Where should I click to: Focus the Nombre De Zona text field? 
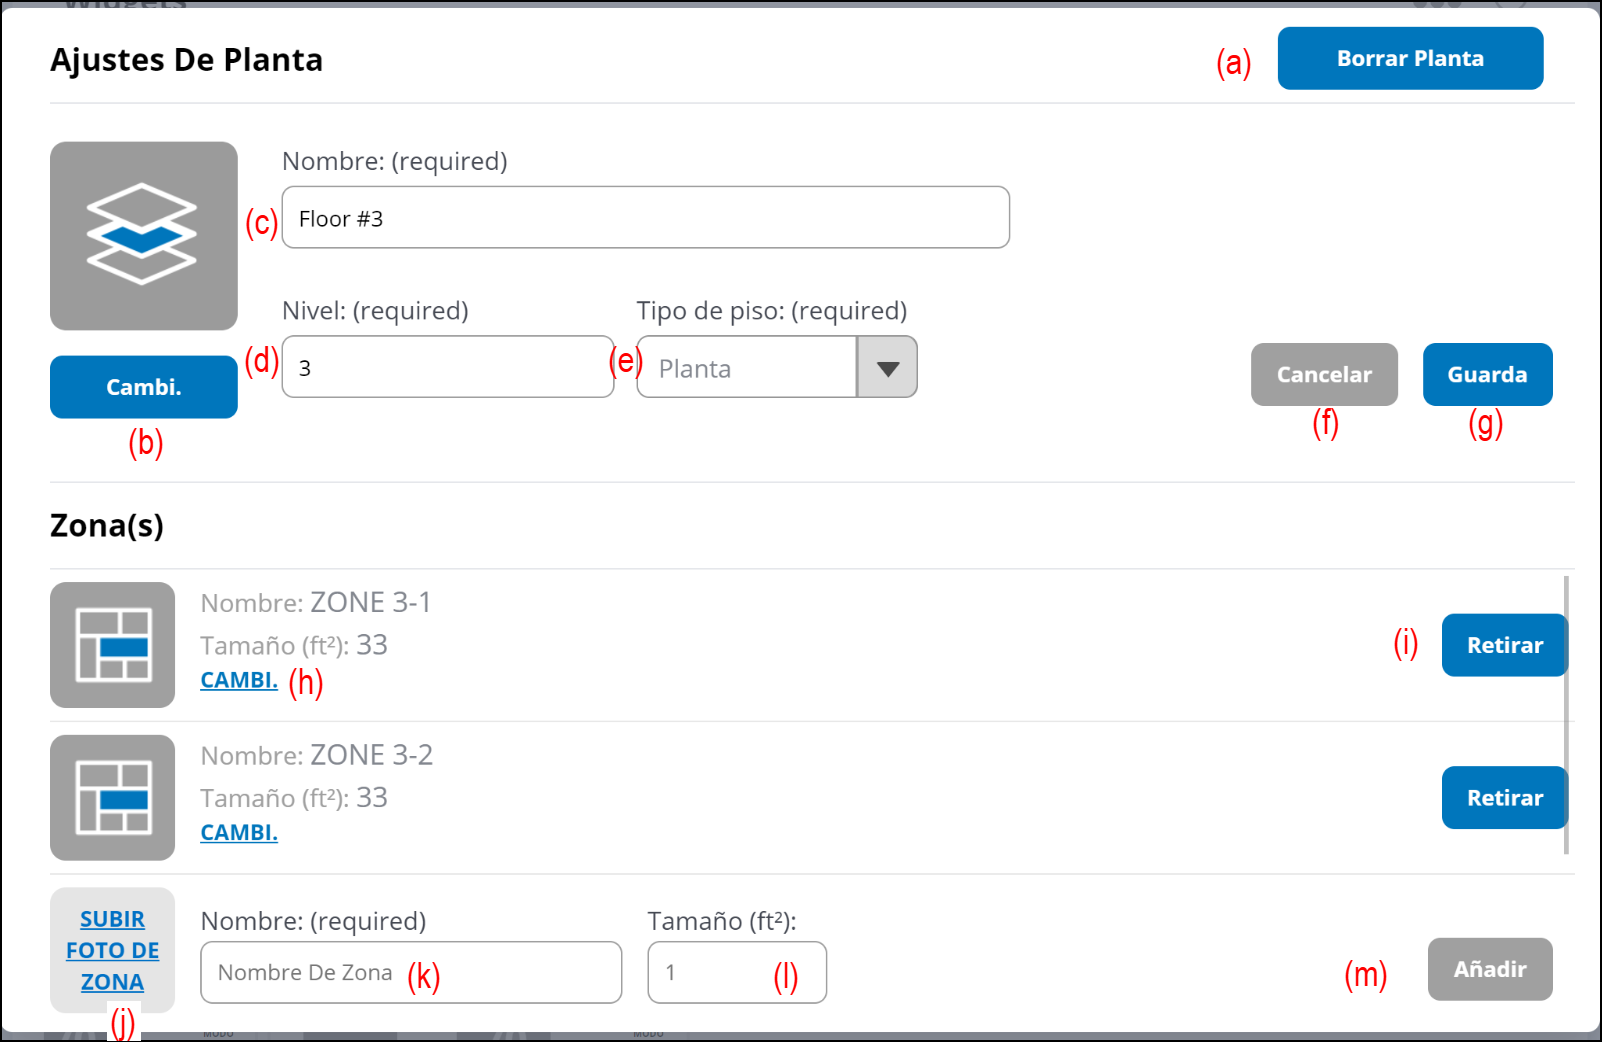click(410, 972)
